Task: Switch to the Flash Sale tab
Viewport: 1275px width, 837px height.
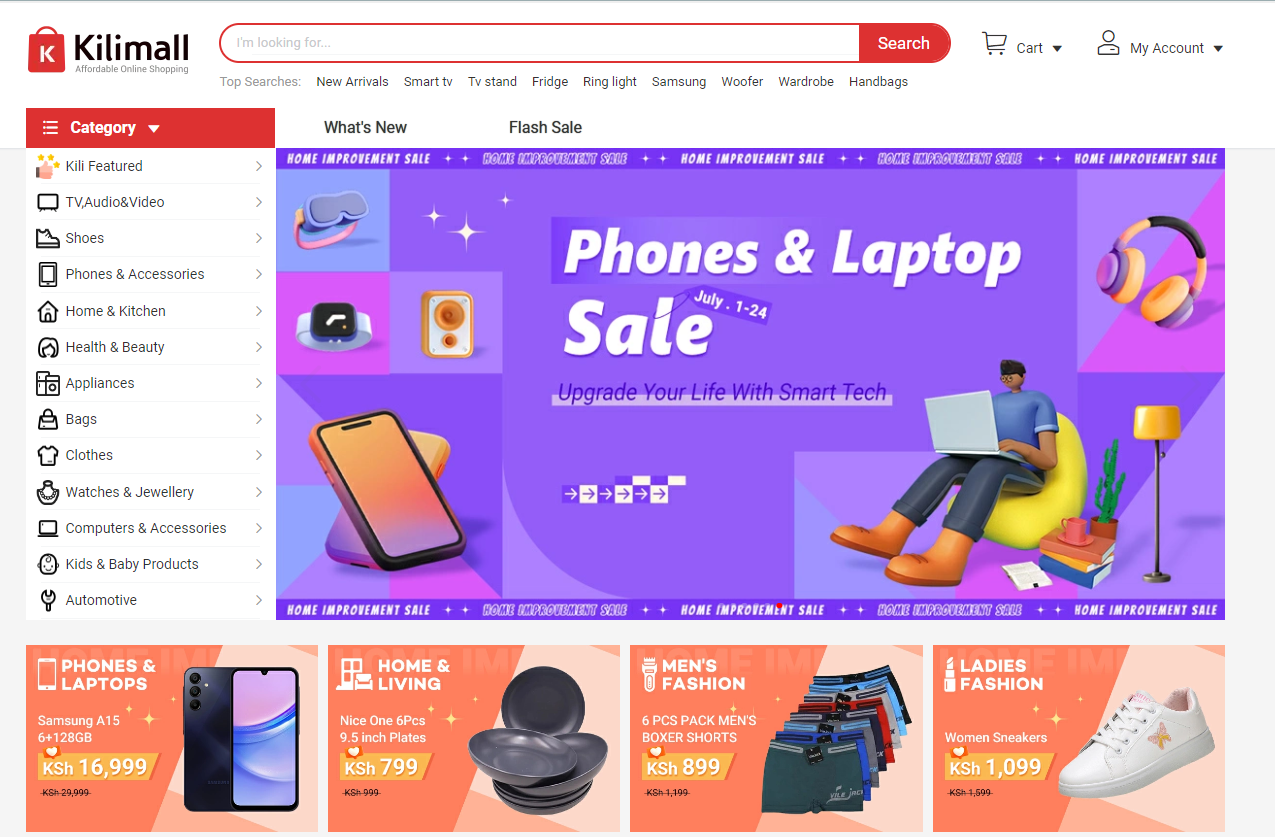Action: [x=545, y=127]
